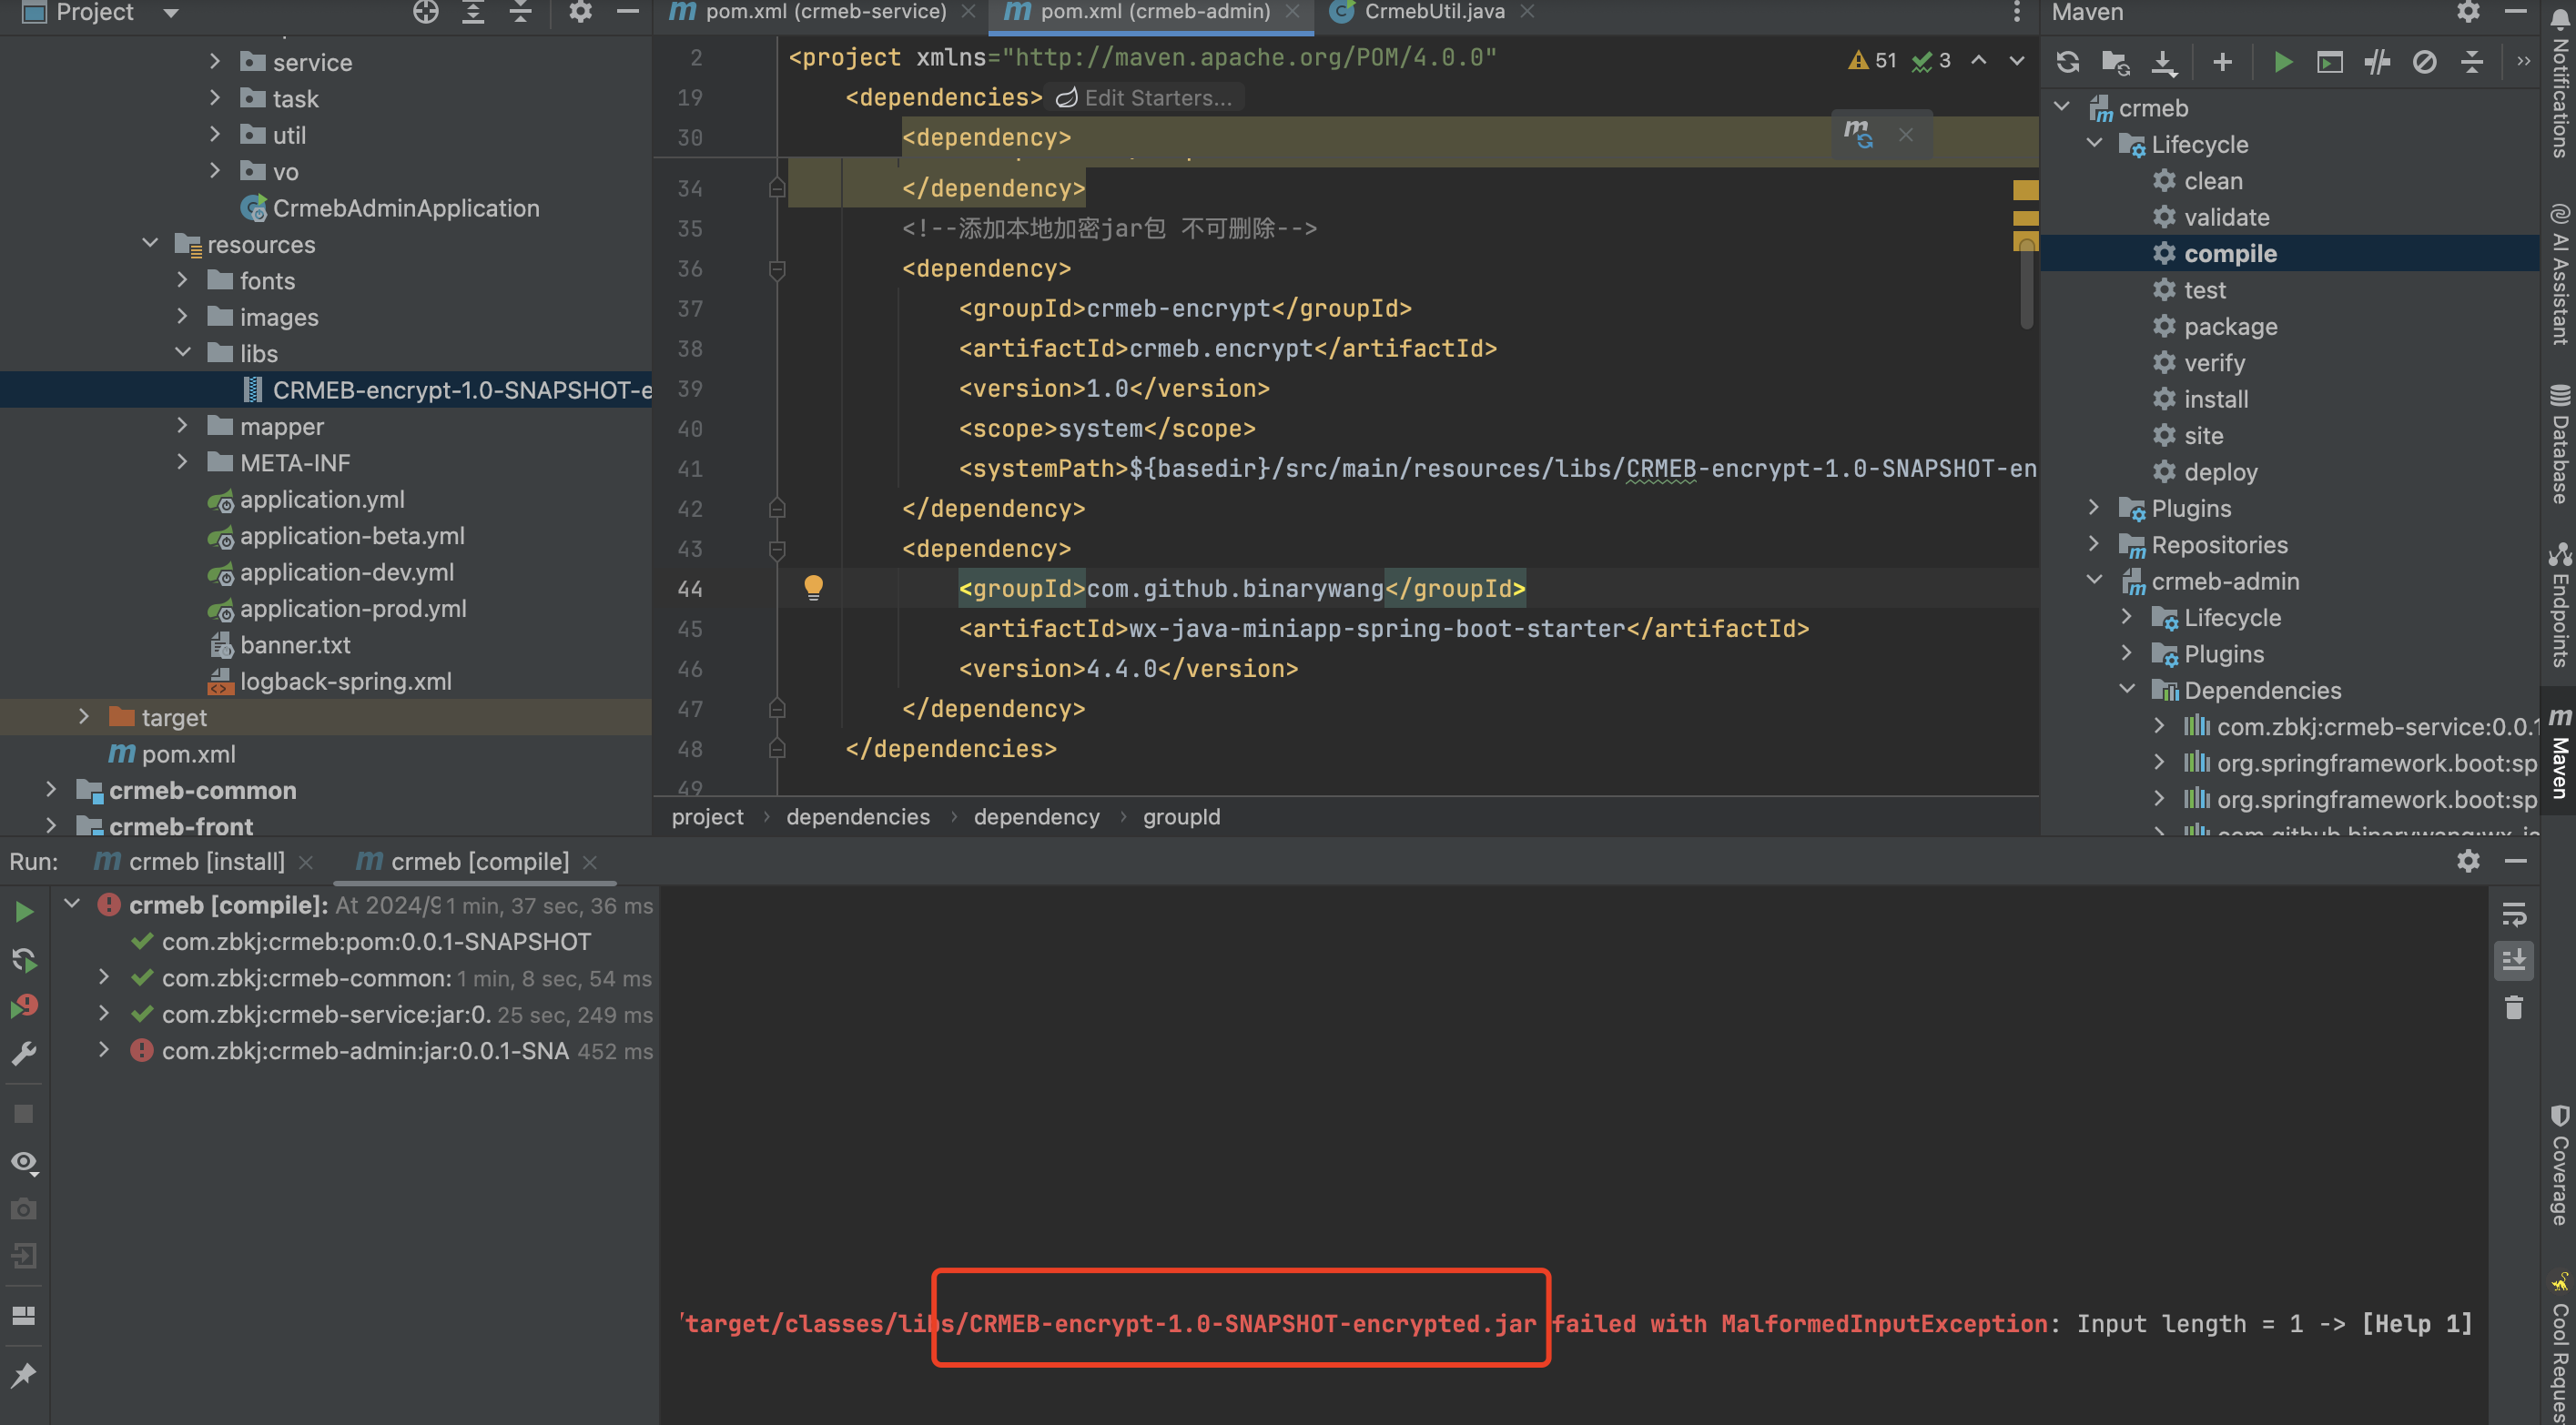Switch to CrmebUtil.java tab

1433,13
